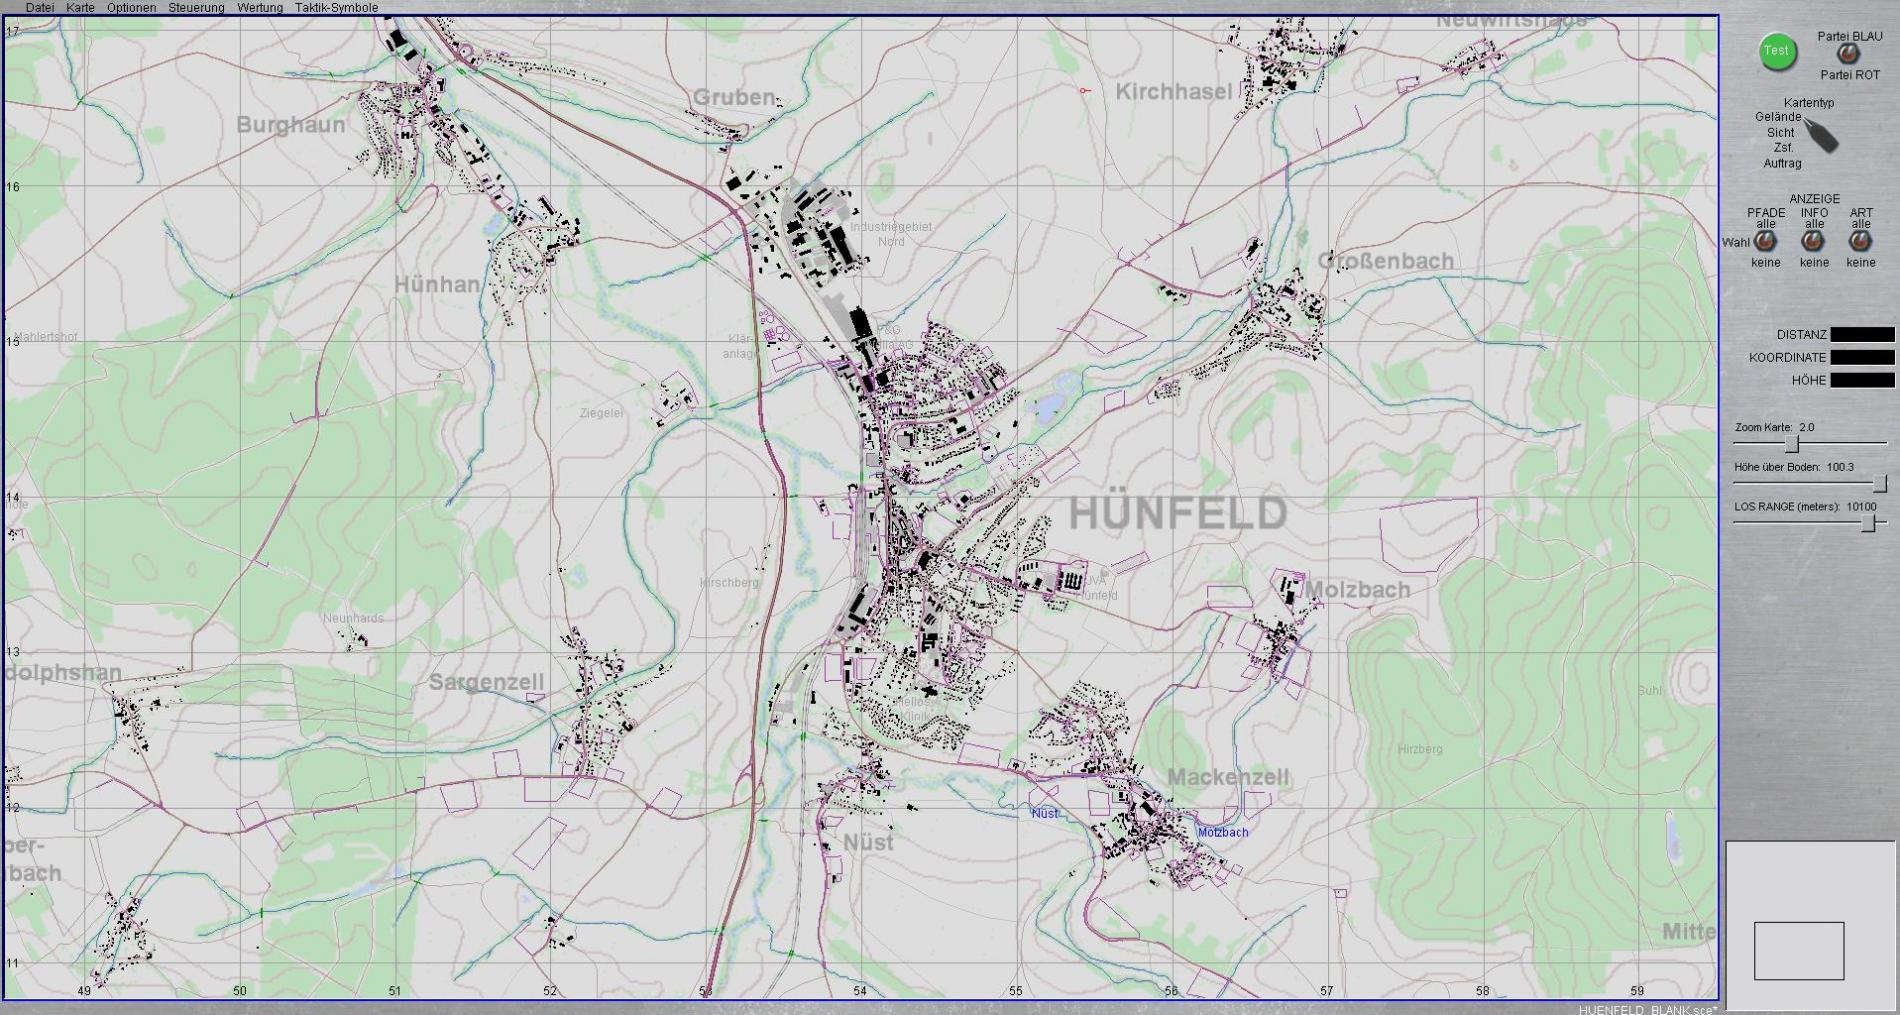Open the Wertung menu

(260, 8)
